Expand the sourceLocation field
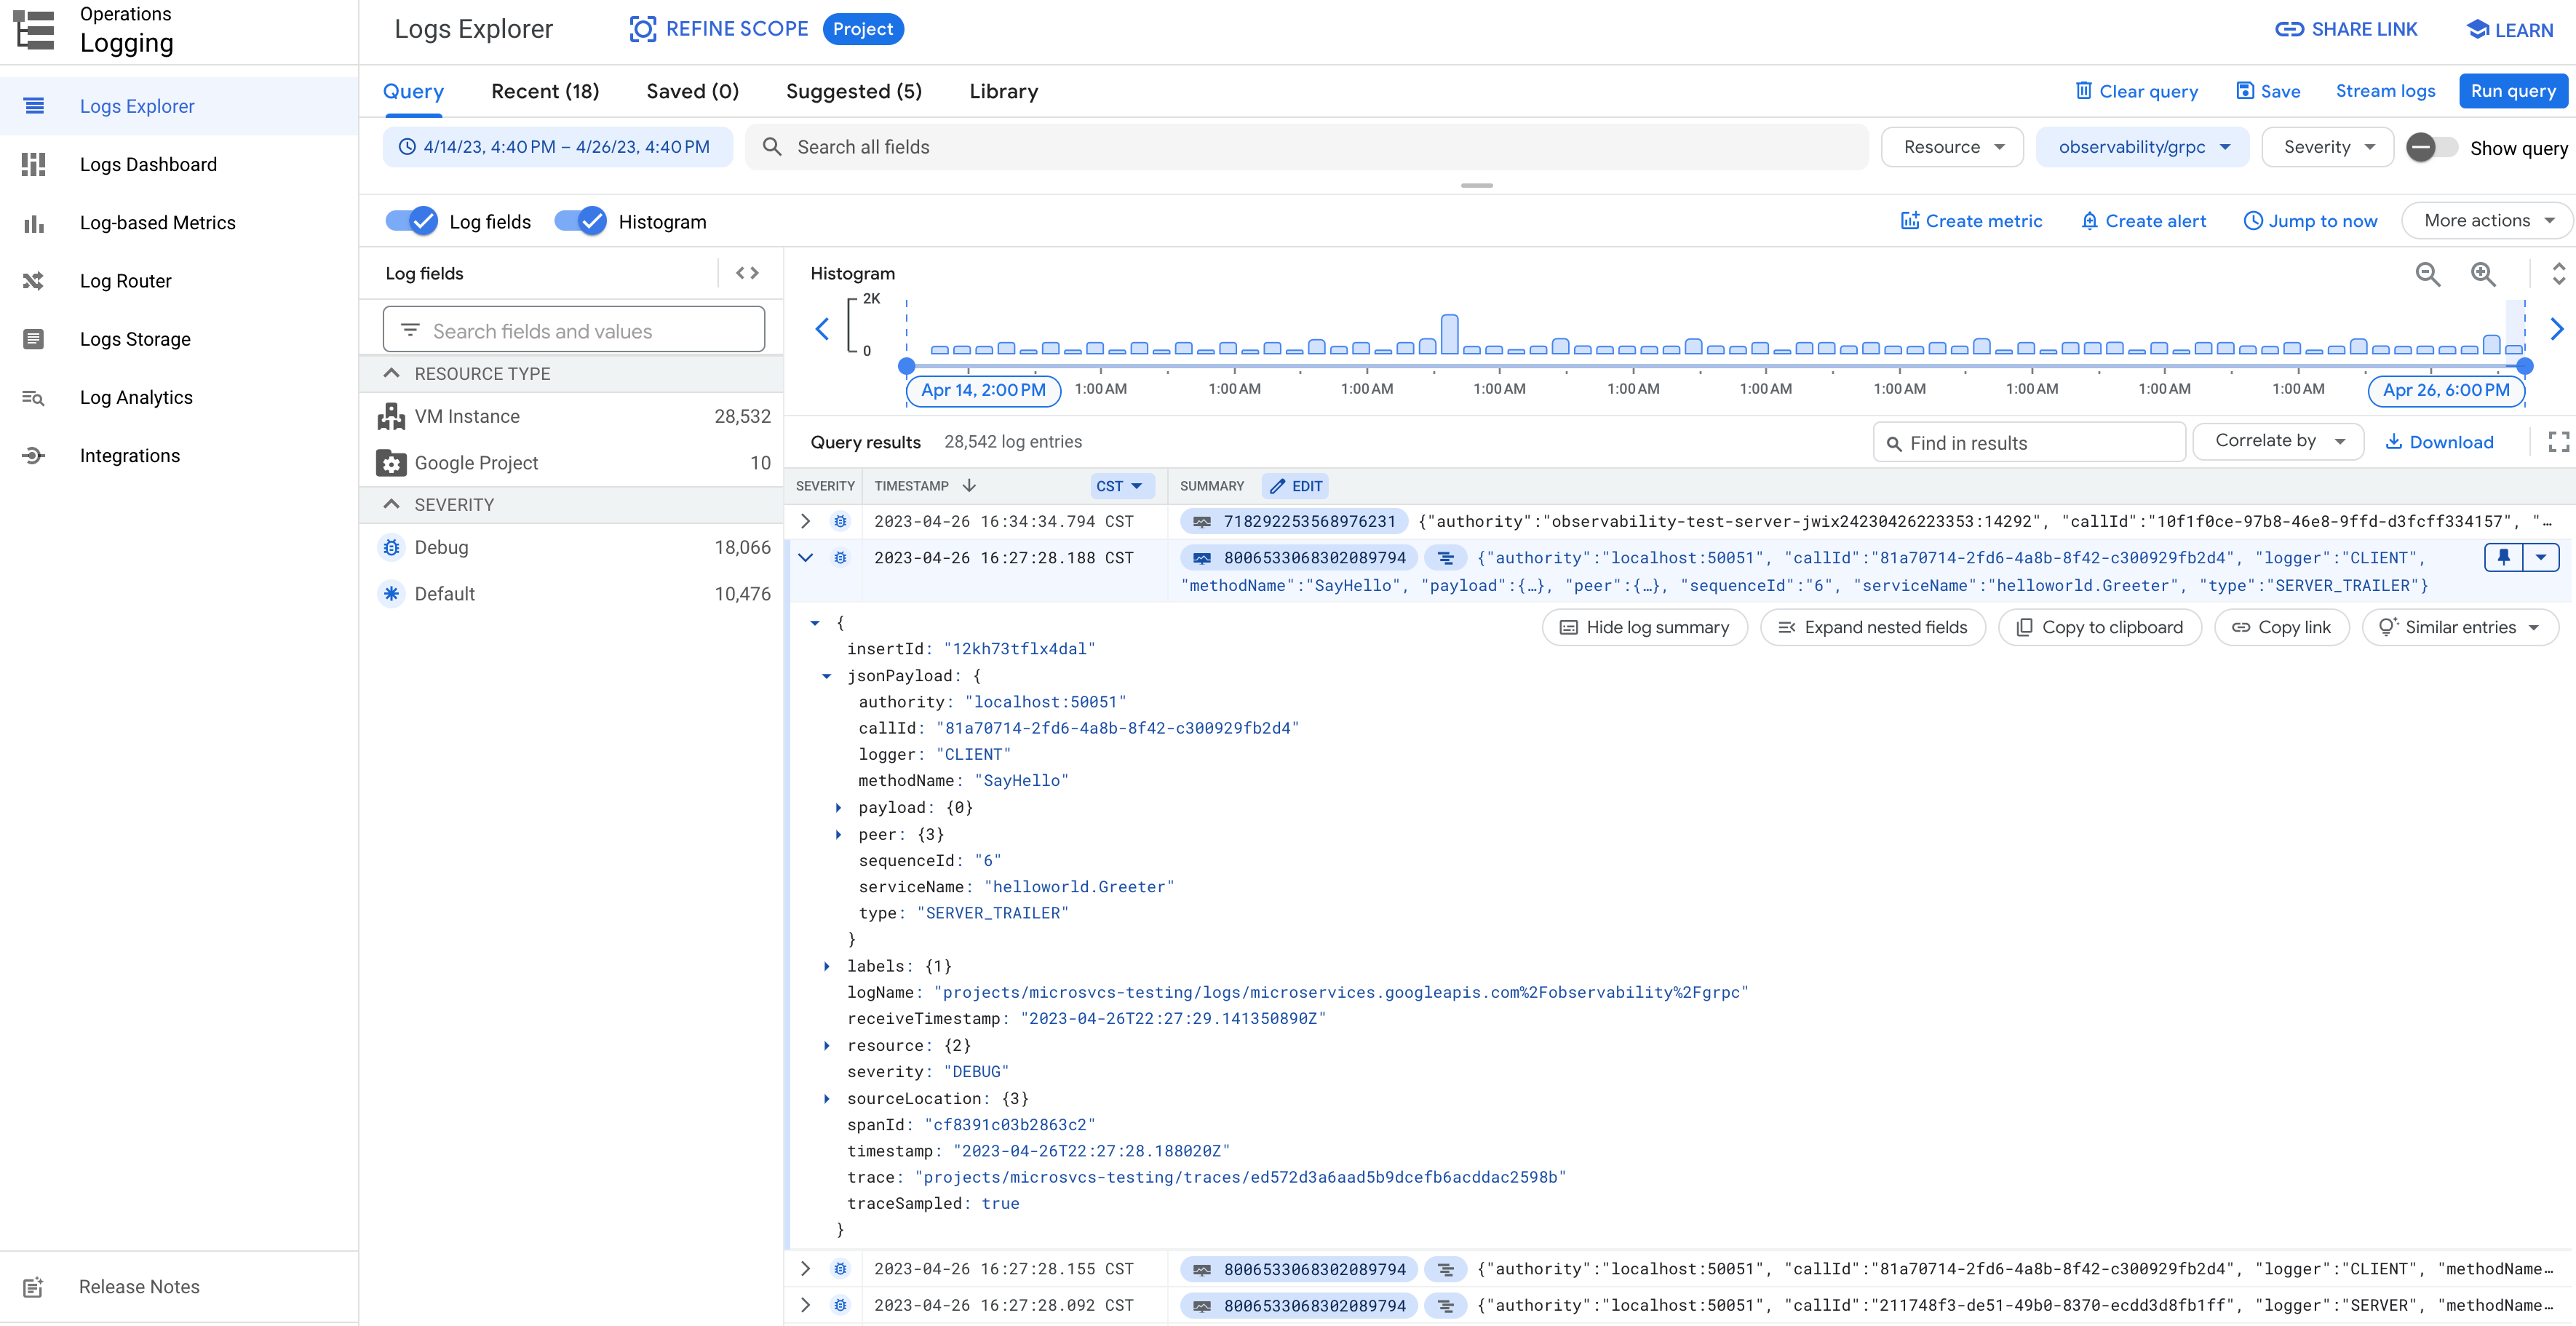The width and height of the screenshot is (2576, 1326). coord(827,1098)
